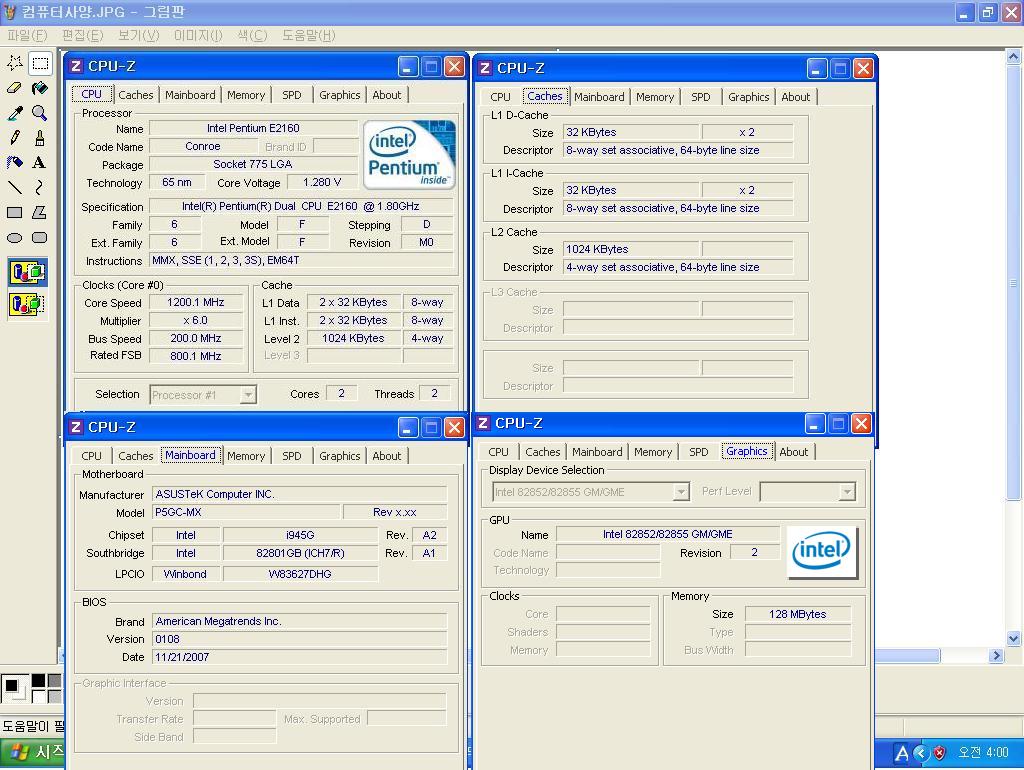Click the horizontal scrollbar right arrow
The image size is (1024, 770).
(x=995, y=656)
